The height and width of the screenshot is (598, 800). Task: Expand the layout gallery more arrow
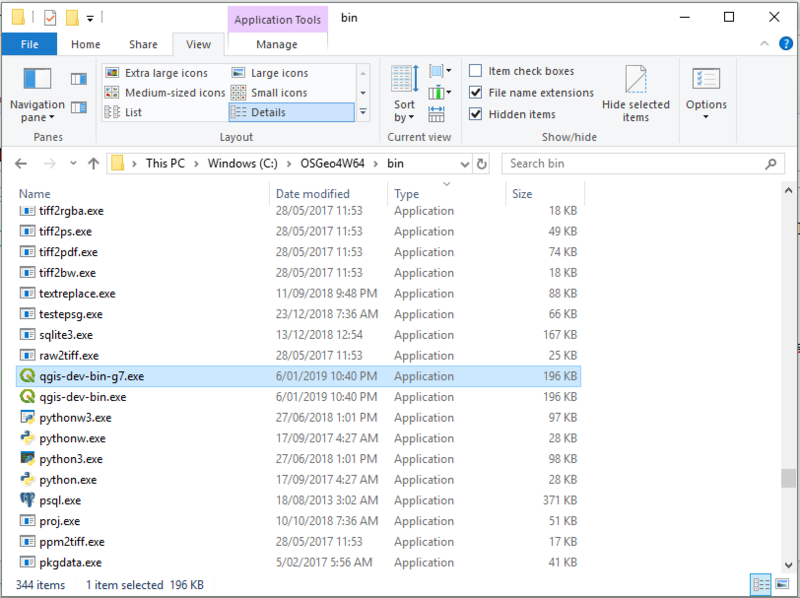click(363, 112)
